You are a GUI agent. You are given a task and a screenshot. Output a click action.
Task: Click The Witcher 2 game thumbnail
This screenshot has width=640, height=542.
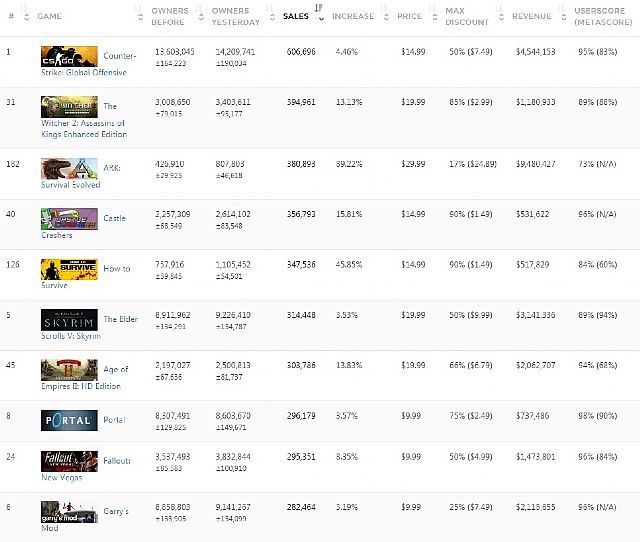[x=69, y=107]
